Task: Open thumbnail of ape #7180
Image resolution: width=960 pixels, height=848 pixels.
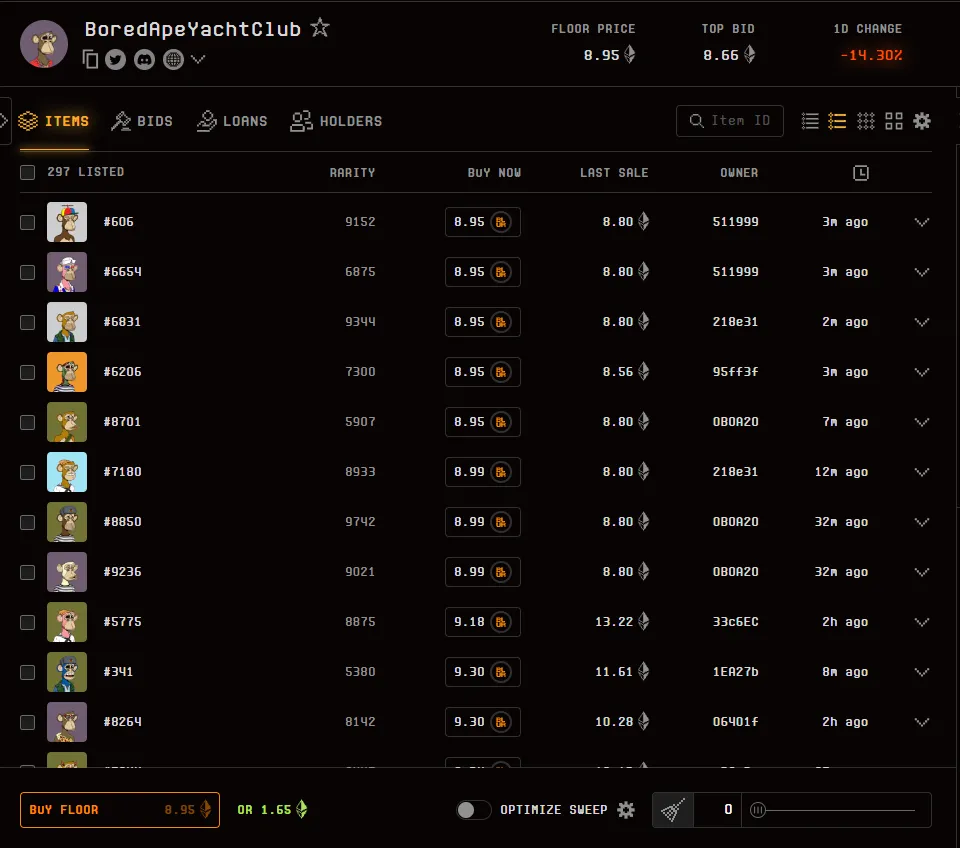Action: [67, 472]
